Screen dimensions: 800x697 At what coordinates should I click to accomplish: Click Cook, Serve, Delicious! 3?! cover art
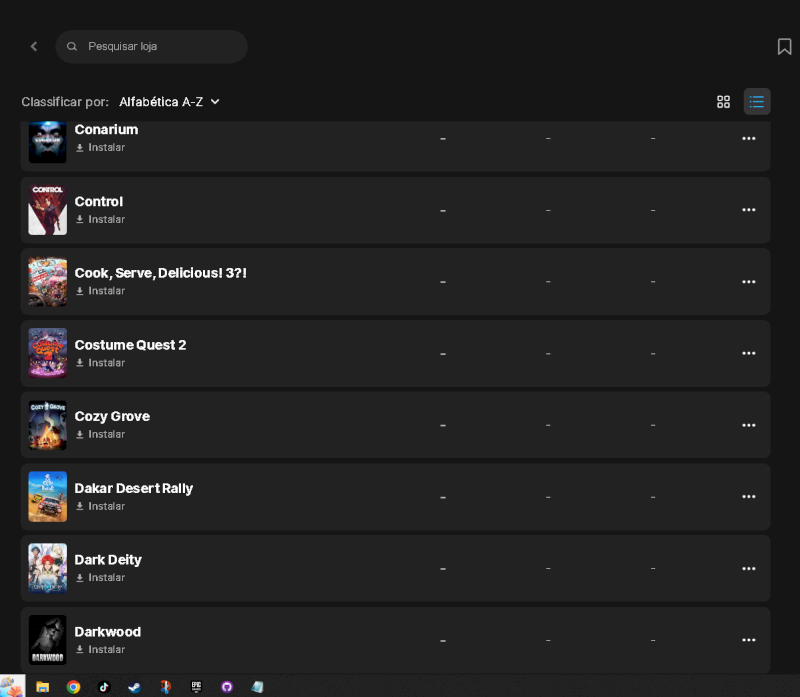[47, 282]
